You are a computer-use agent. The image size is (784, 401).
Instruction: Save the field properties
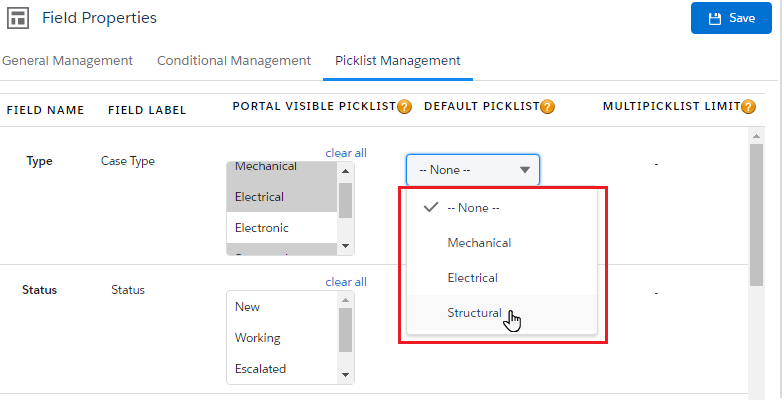[x=731, y=19]
